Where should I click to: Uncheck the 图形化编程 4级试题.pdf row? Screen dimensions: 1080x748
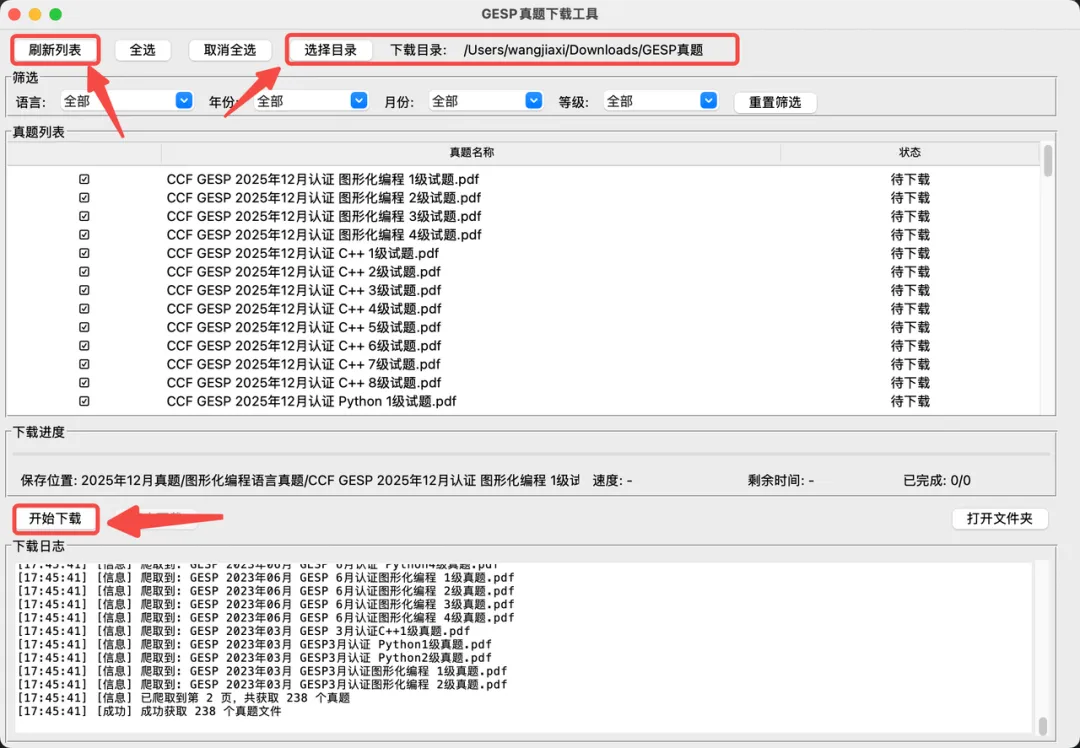coord(84,235)
